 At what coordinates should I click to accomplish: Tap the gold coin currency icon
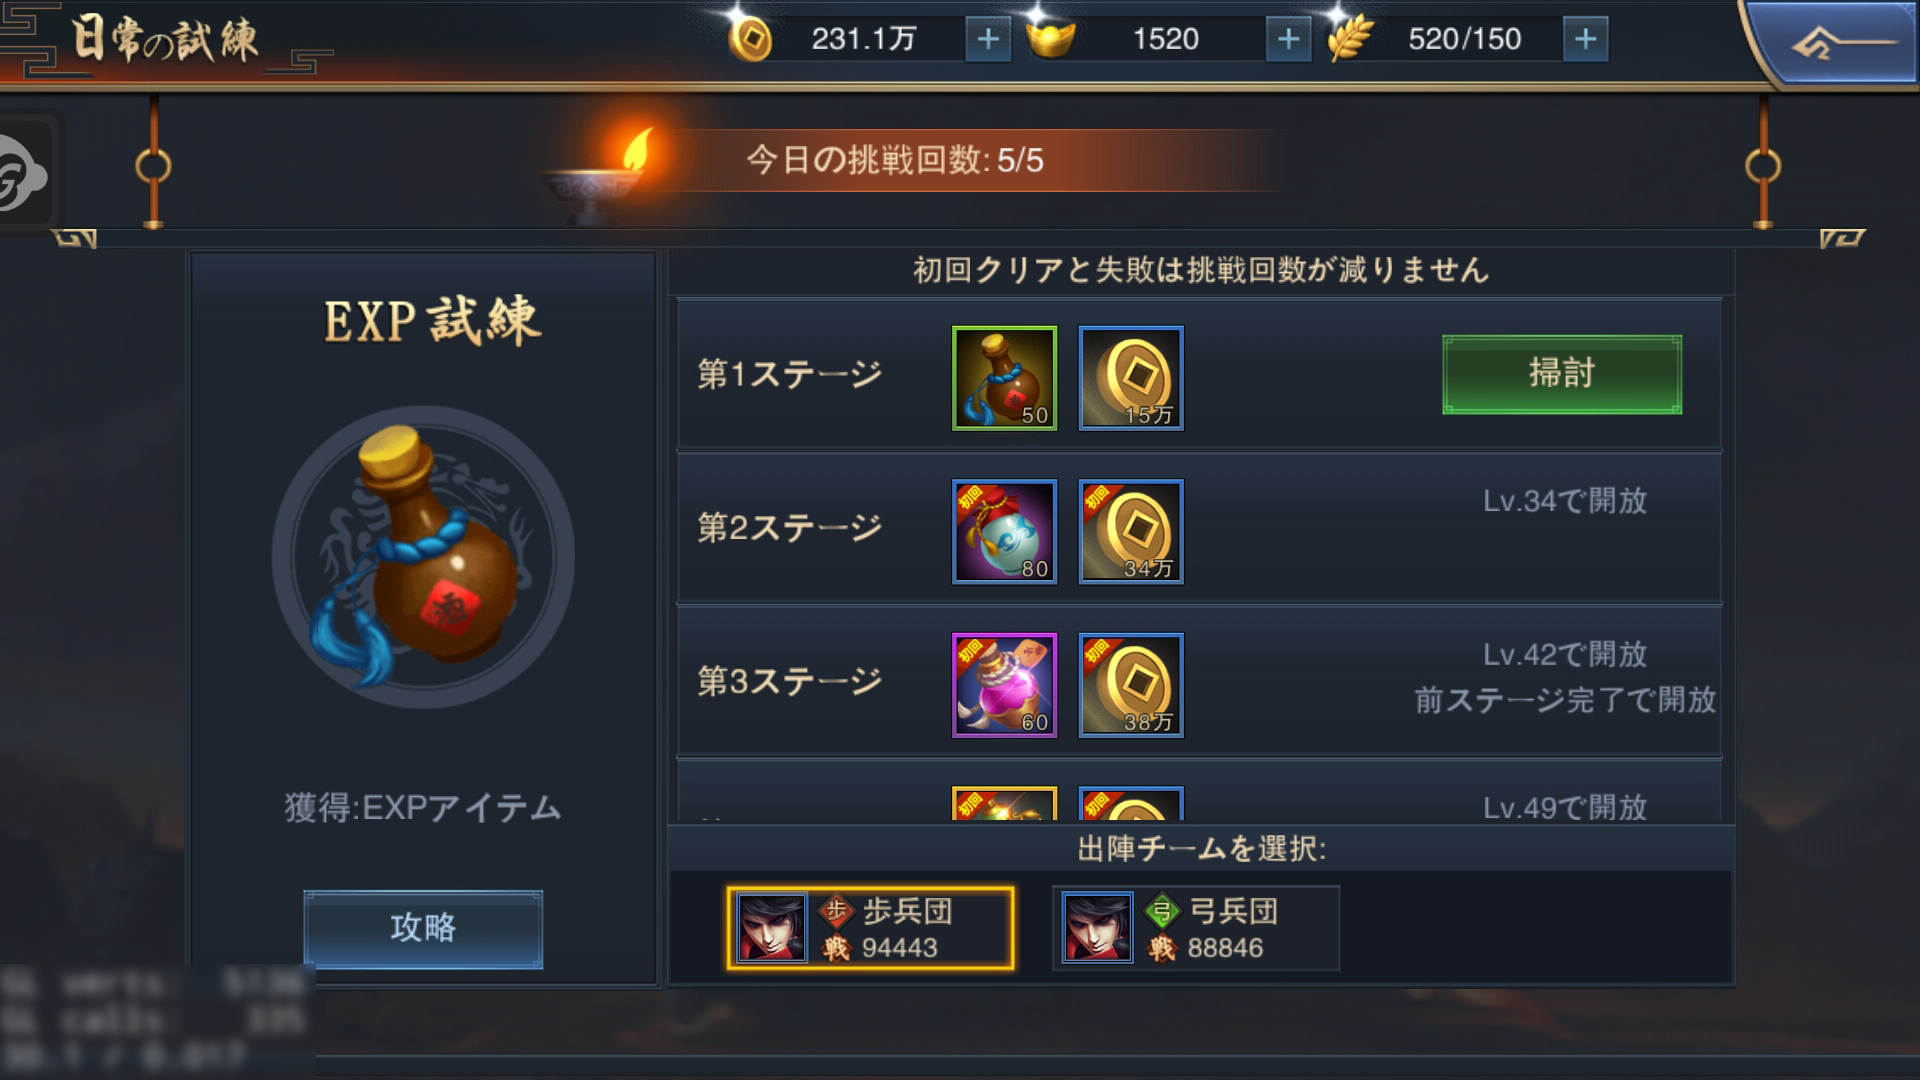750,40
